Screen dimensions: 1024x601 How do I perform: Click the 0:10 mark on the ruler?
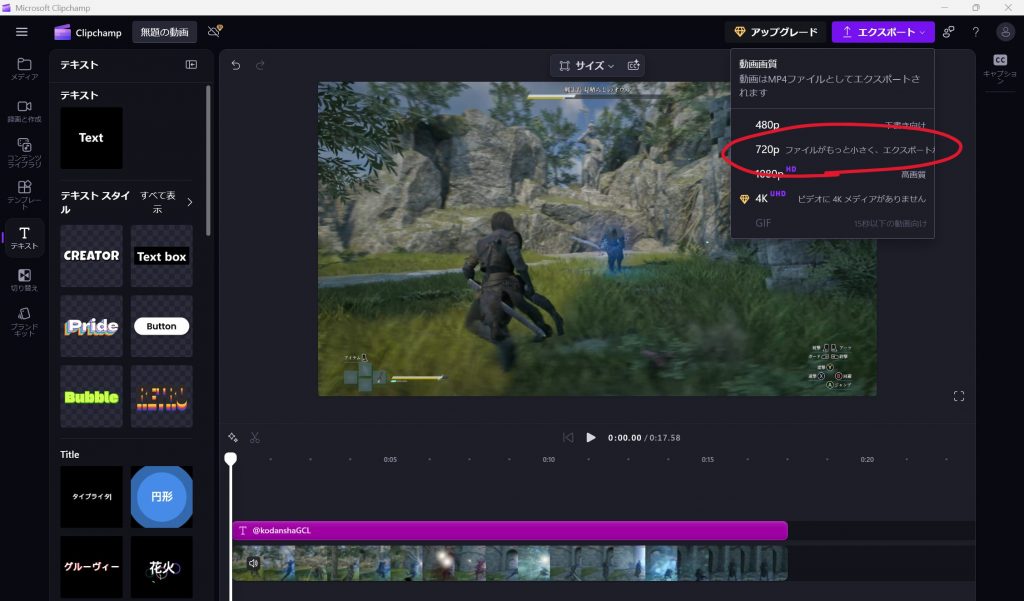[549, 460]
